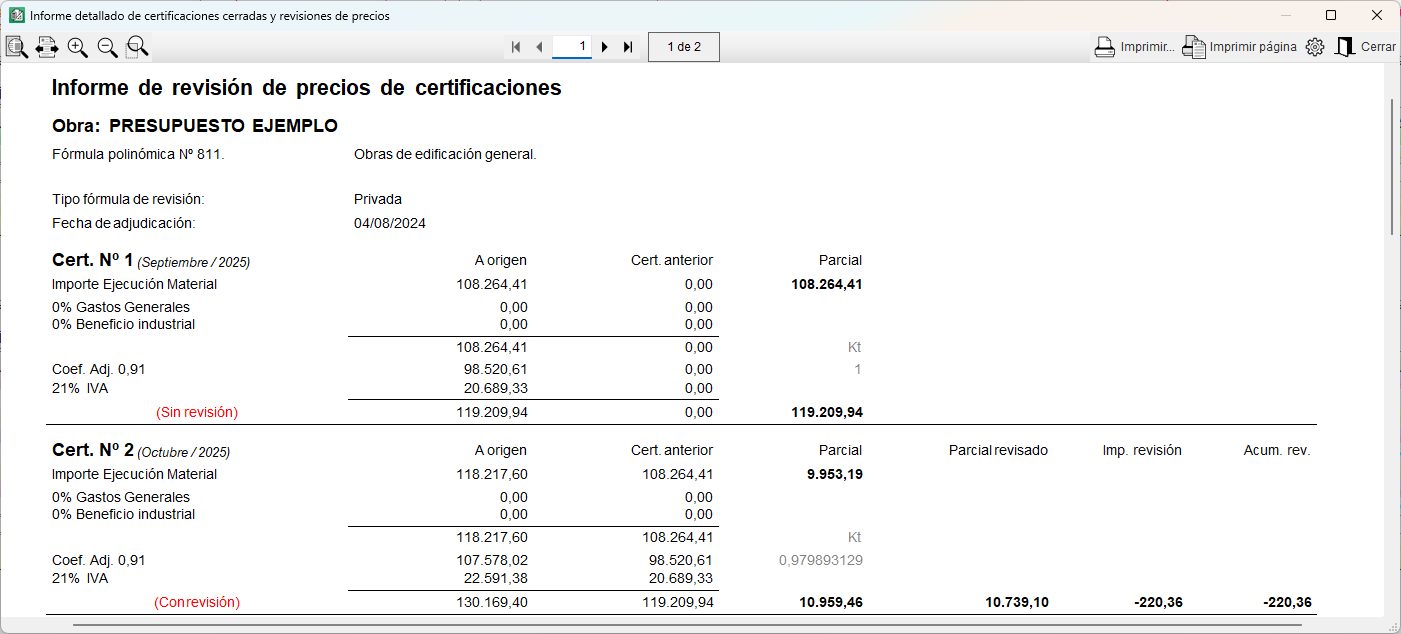Maximize the report window
The image size is (1401, 634).
pyautogui.click(x=1331, y=15)
